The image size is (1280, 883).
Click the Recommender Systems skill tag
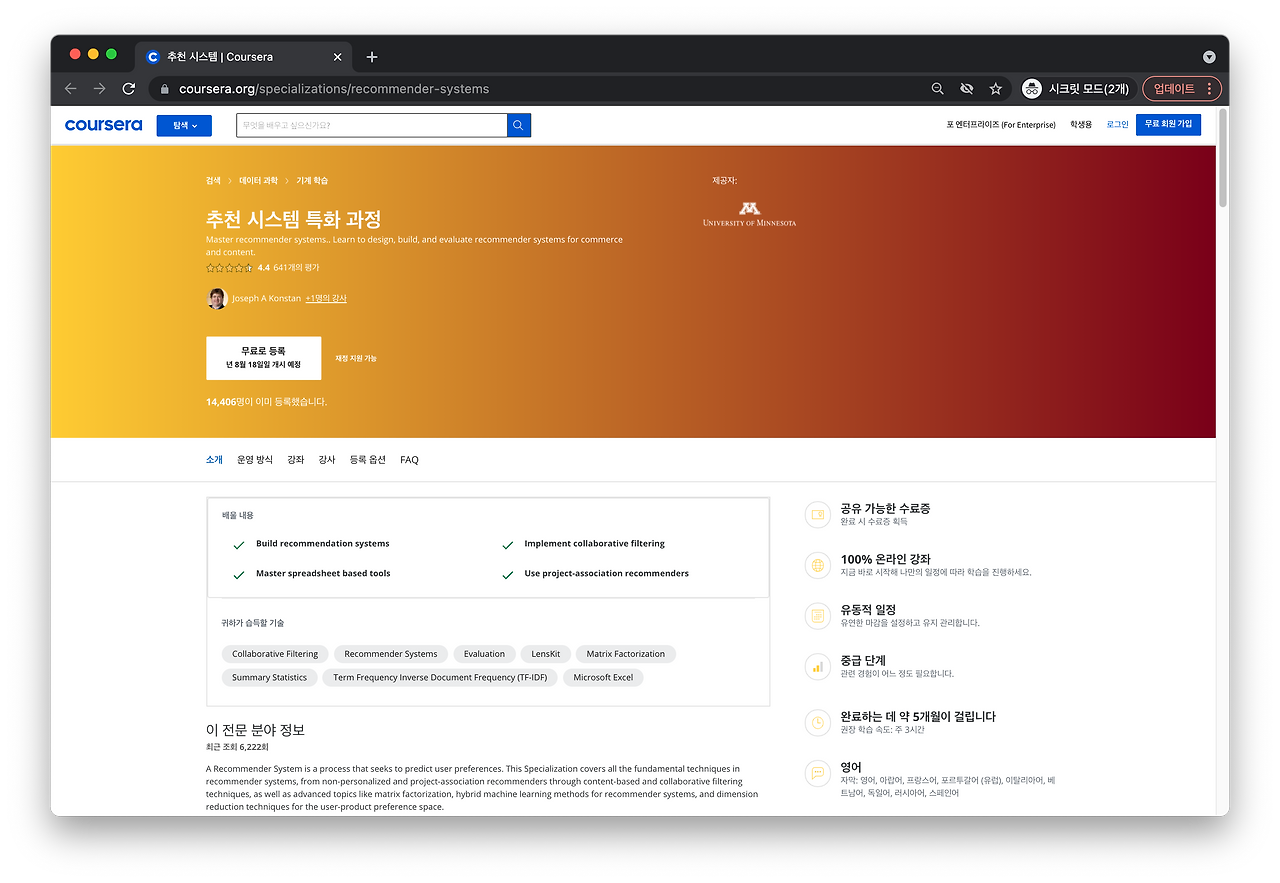coord(391,654)
